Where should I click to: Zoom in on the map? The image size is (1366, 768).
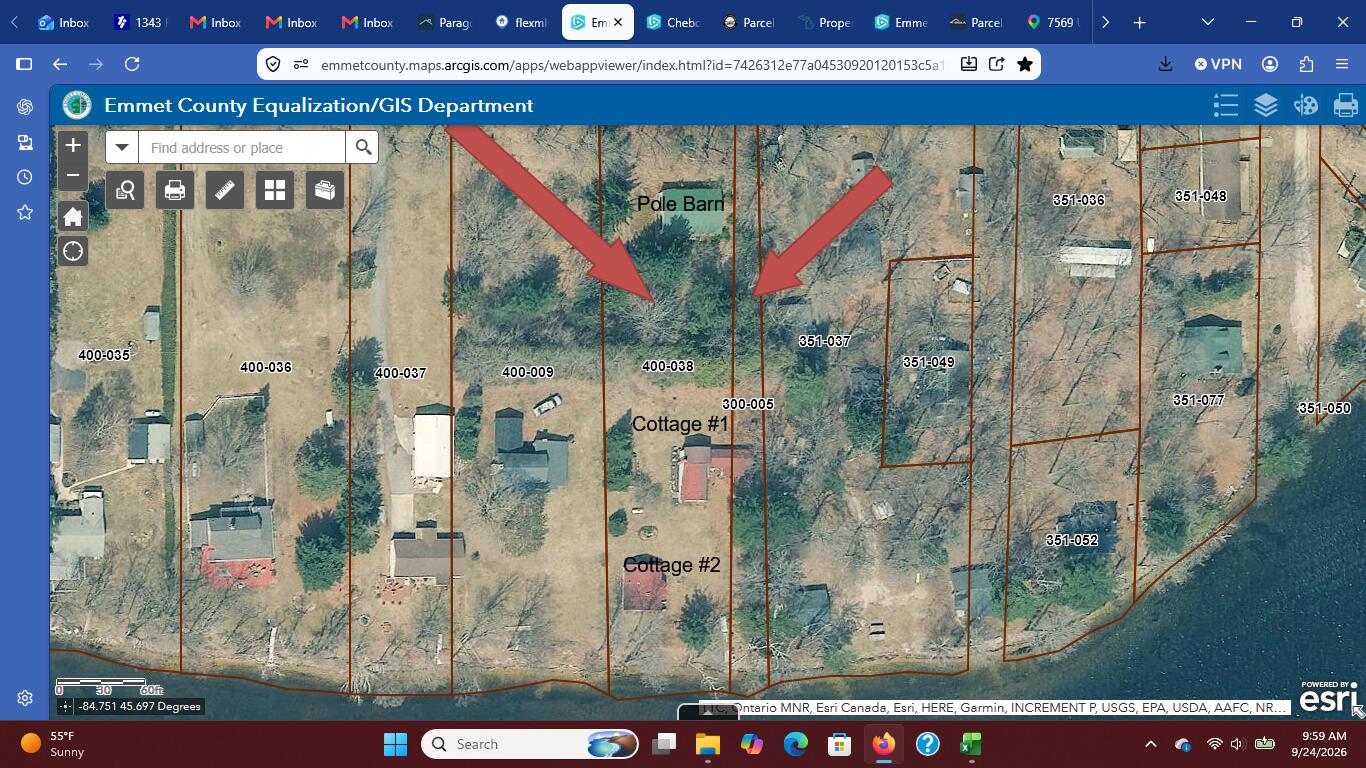click(73, 146)
